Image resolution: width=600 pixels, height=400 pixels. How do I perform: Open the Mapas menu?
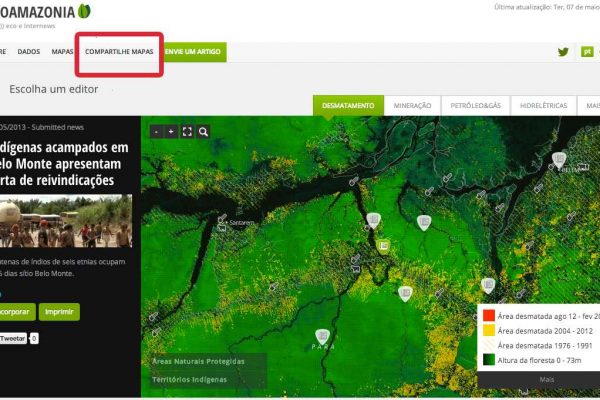[63, 52]
